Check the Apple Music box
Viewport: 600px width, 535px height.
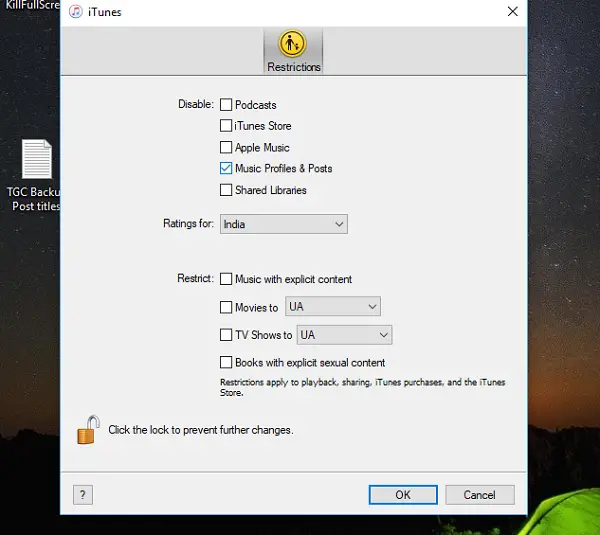click(x=226, y=147)
